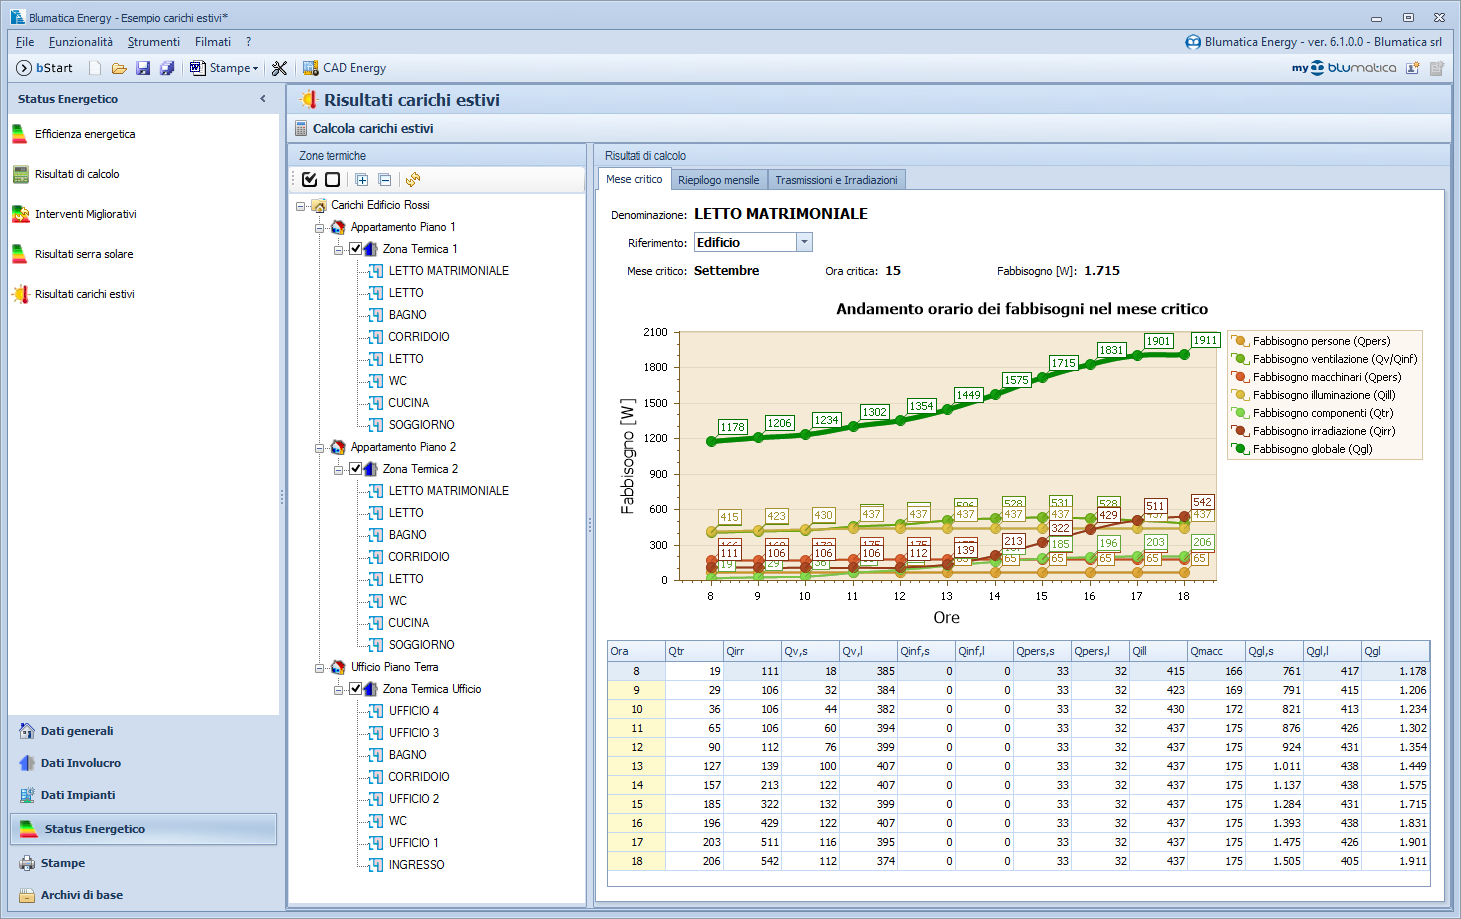Screen dimensions: 1461x919
Task: Click Fabbisogno irradiazione (Qirr) legend swatch
Action: coord(1240,431)
